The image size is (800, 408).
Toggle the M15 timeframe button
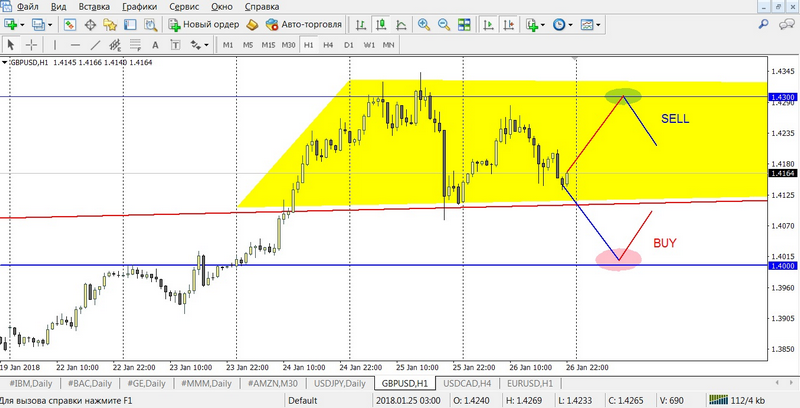[268, 45]
